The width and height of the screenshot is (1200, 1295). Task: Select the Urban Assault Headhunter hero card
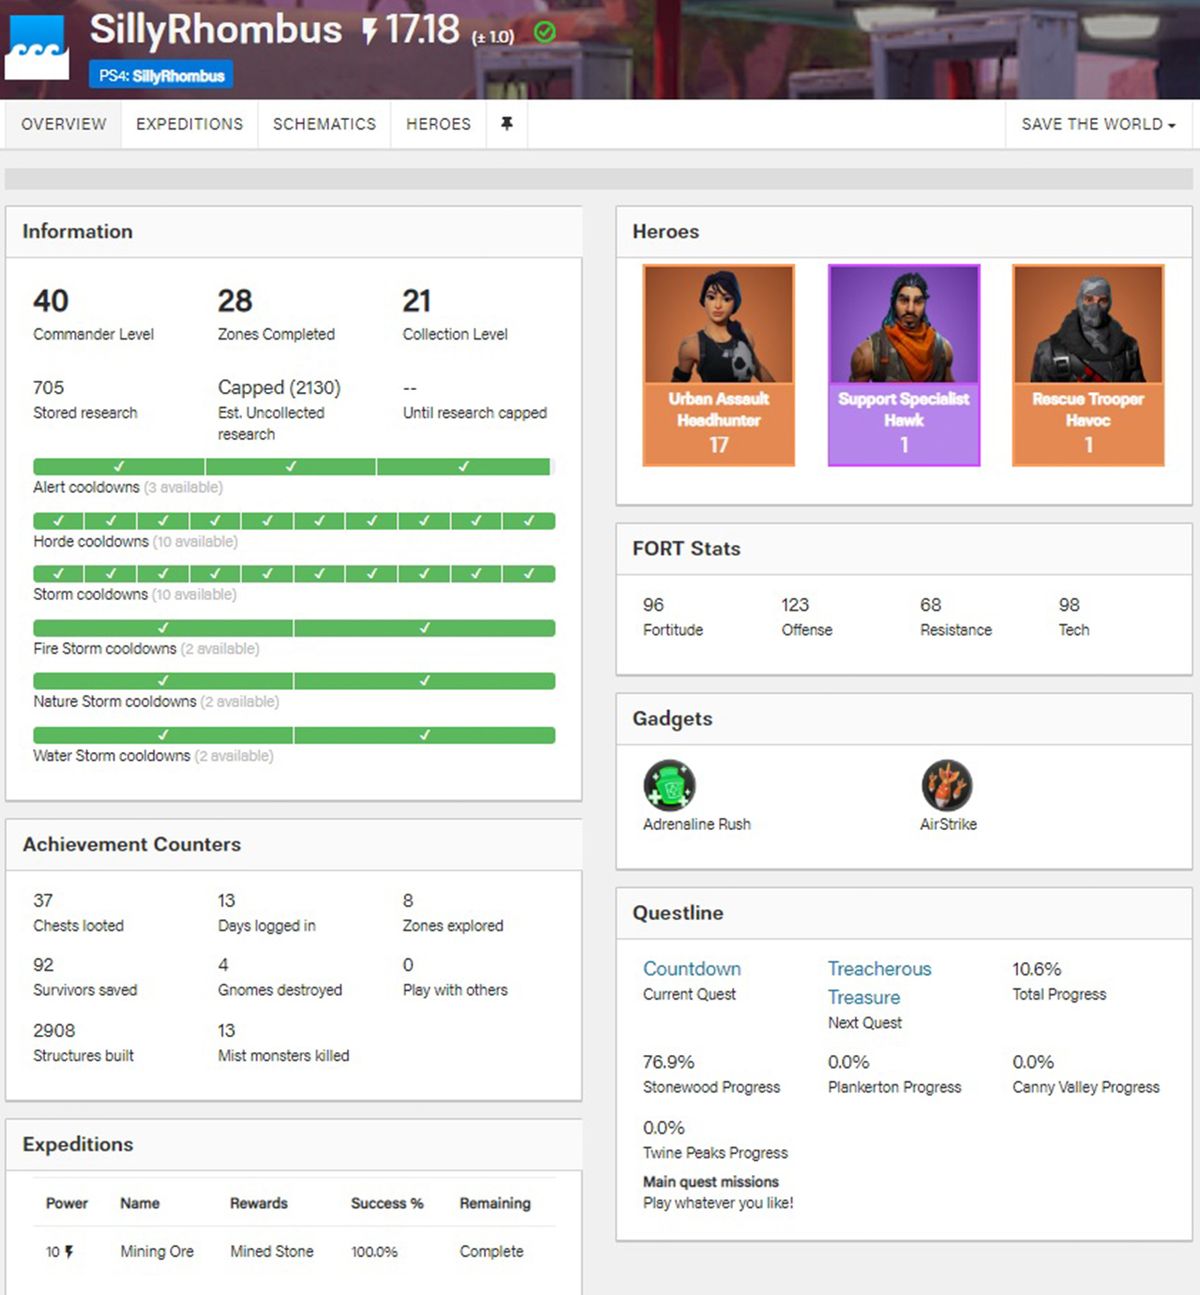[717, 365]
